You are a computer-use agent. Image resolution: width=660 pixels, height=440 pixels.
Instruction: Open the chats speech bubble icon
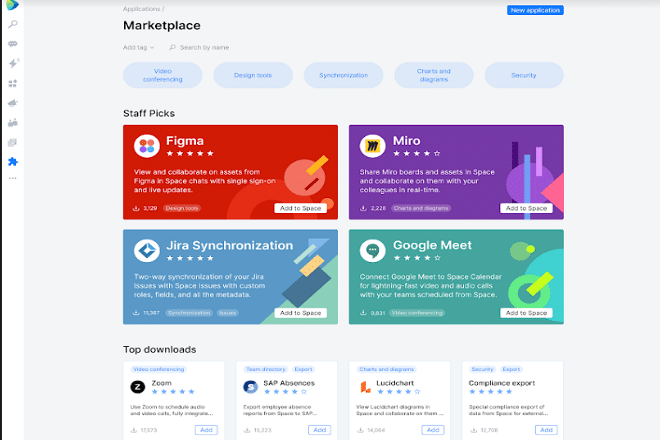[13, 44]
